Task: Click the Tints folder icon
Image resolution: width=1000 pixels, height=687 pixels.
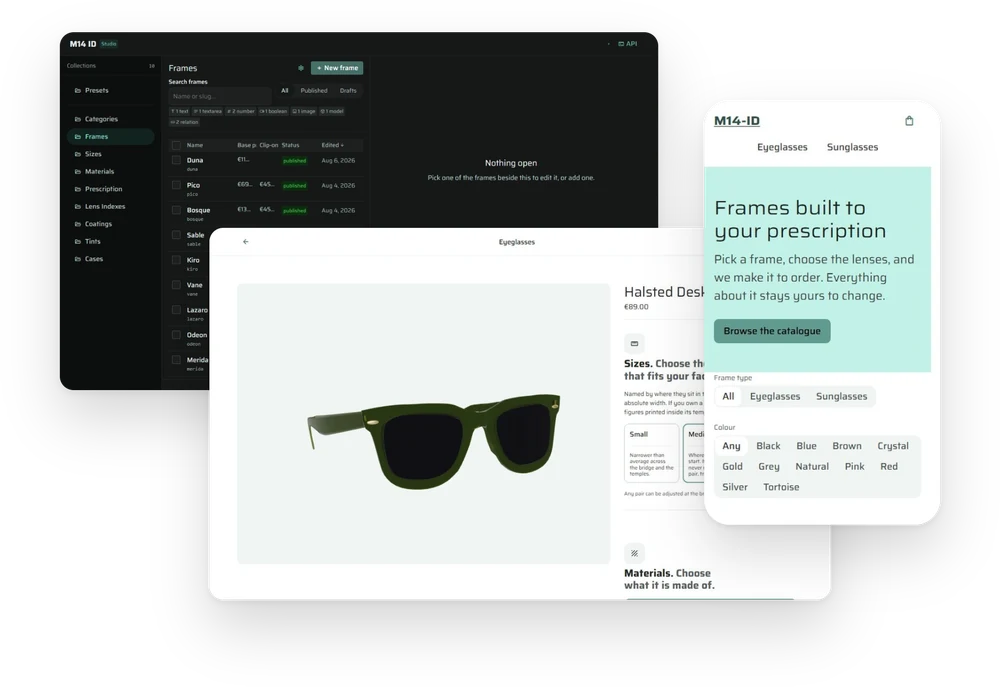Action: (78, 242)
